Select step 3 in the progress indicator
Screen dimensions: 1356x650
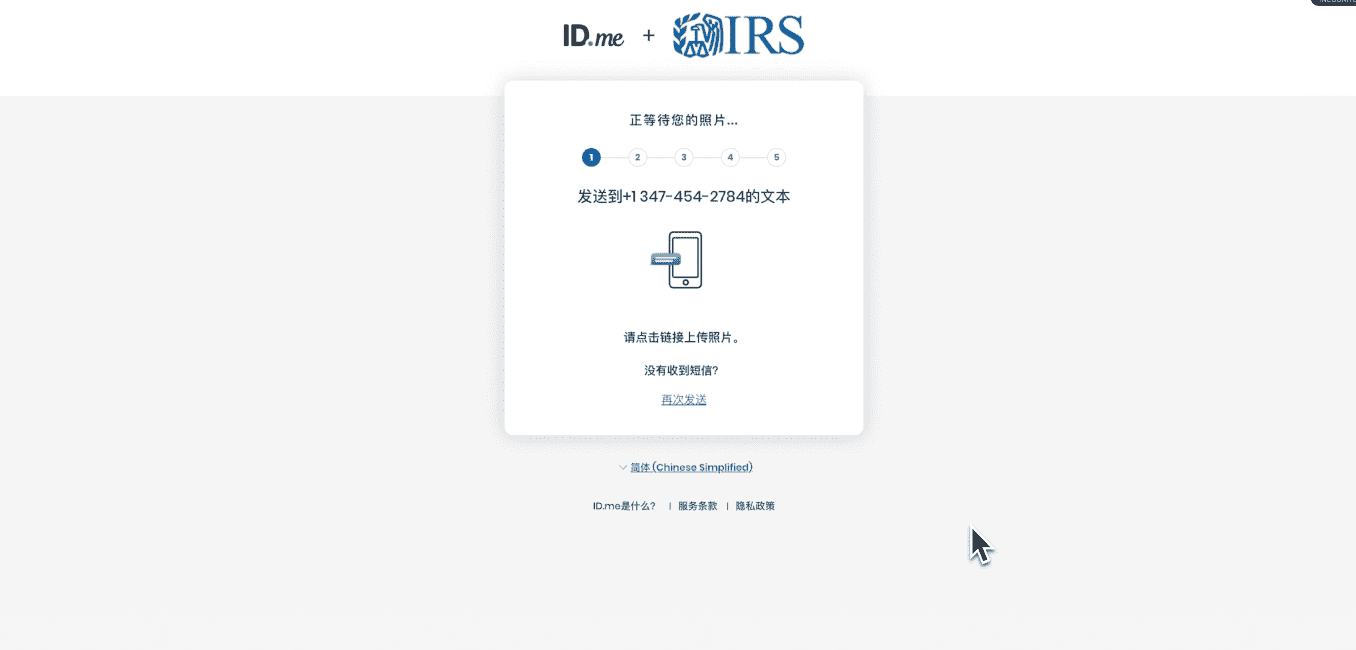coord(684,157)
